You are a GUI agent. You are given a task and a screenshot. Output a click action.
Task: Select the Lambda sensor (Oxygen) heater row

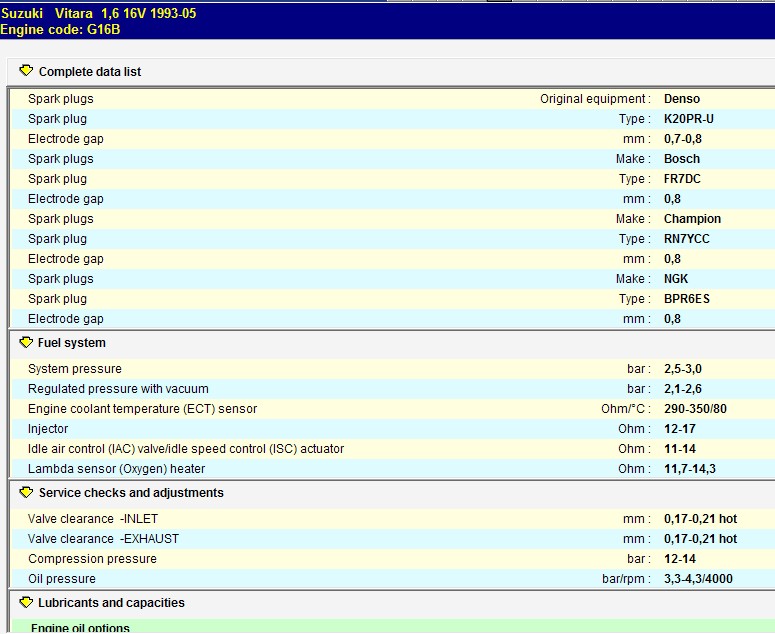(116, 469)
